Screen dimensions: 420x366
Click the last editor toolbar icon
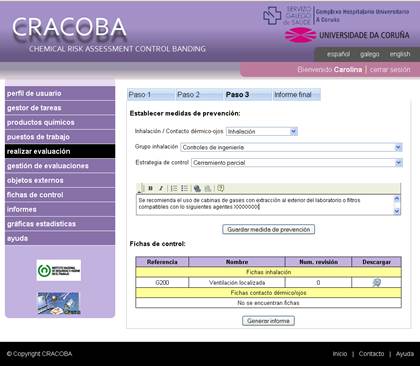pyautogui.click(x=220, y=188)
